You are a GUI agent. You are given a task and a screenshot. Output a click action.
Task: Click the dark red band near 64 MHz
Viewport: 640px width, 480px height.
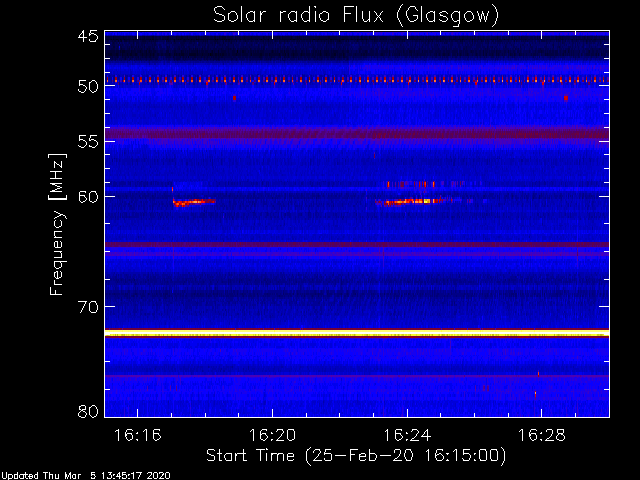point(357,245)
